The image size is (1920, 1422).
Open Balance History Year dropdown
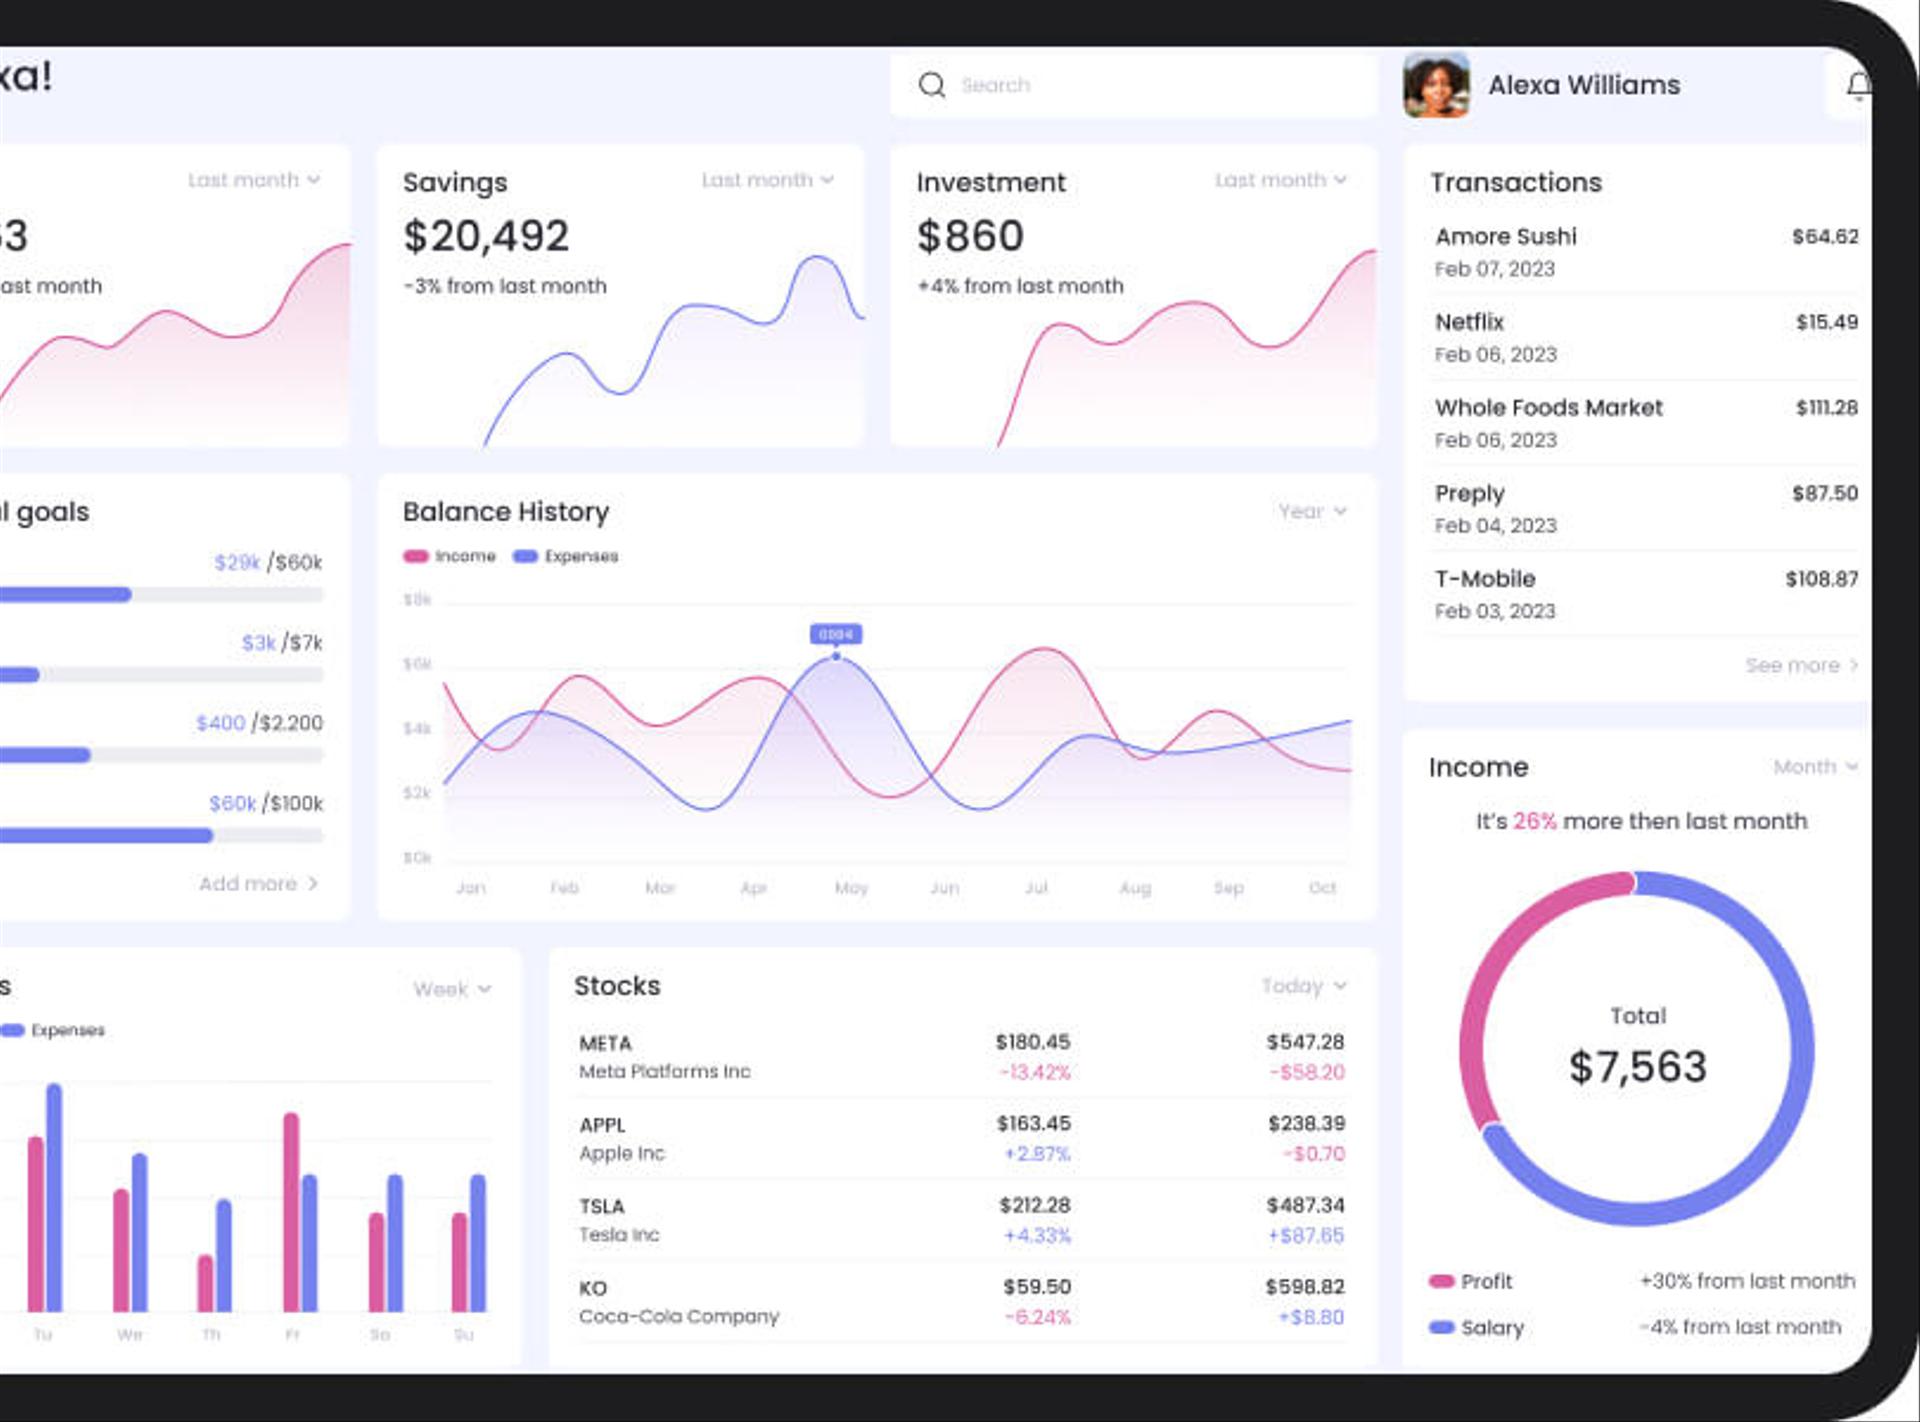coord(1312,511)
